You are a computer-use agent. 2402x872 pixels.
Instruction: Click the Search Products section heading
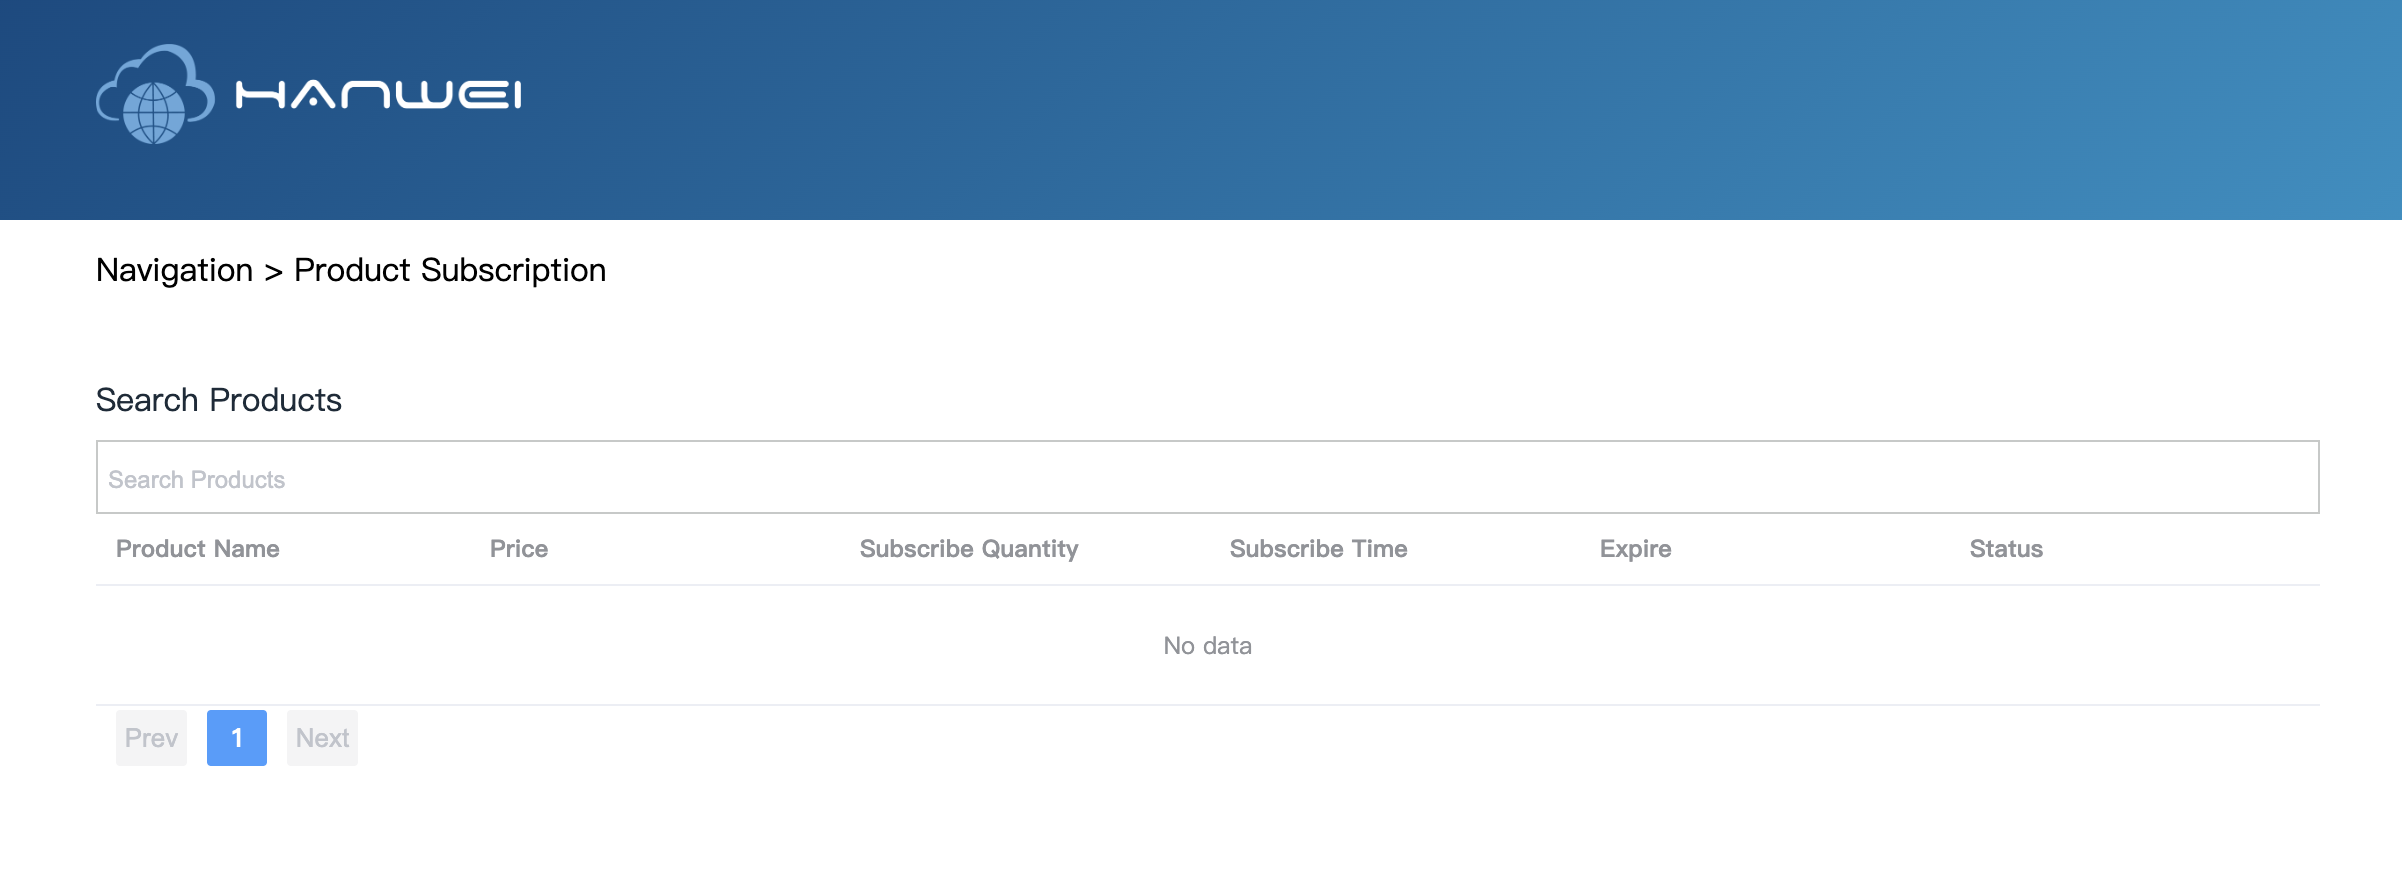coord(218,400)
